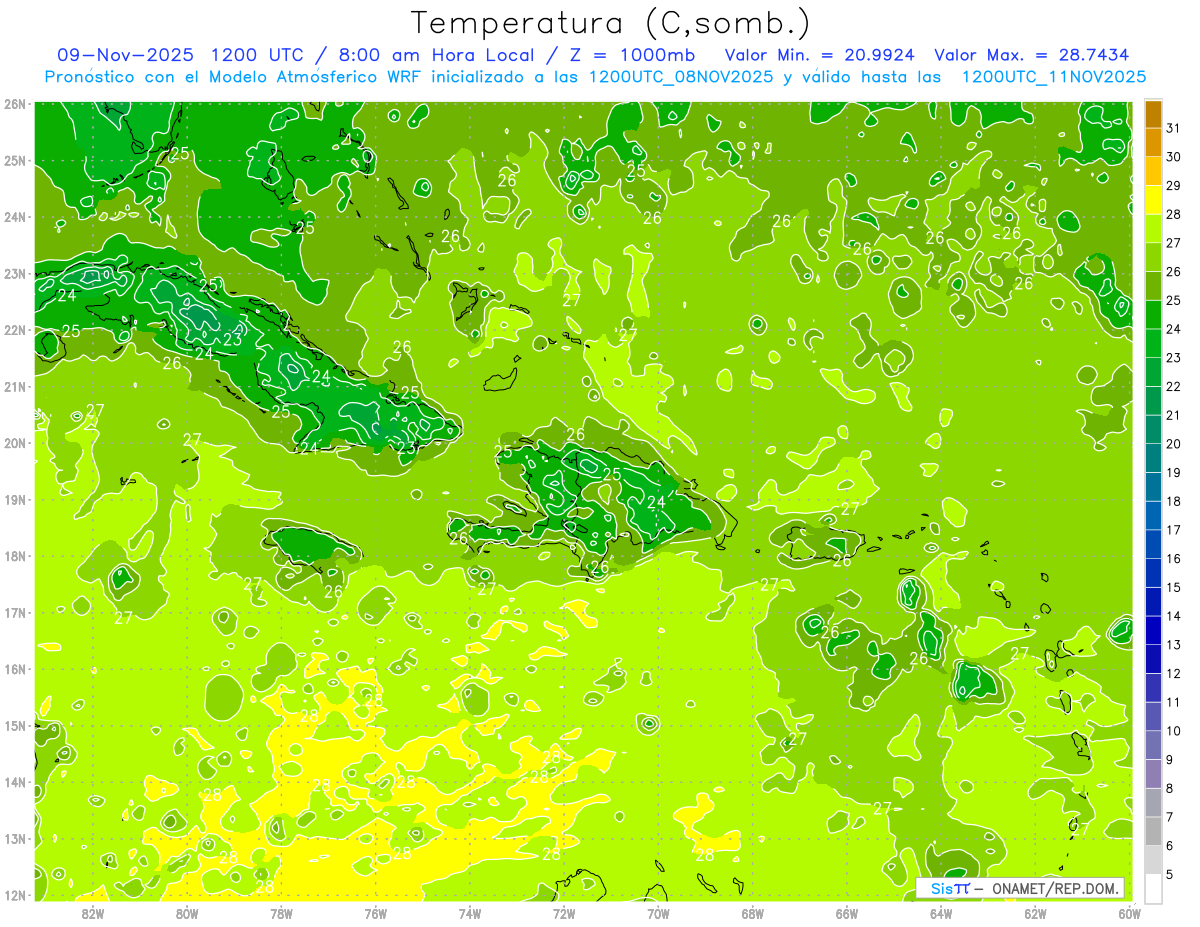Select the orange legend band between 30 and 31
This screenshot has height=927, width=1200.
pos(1153,142)
